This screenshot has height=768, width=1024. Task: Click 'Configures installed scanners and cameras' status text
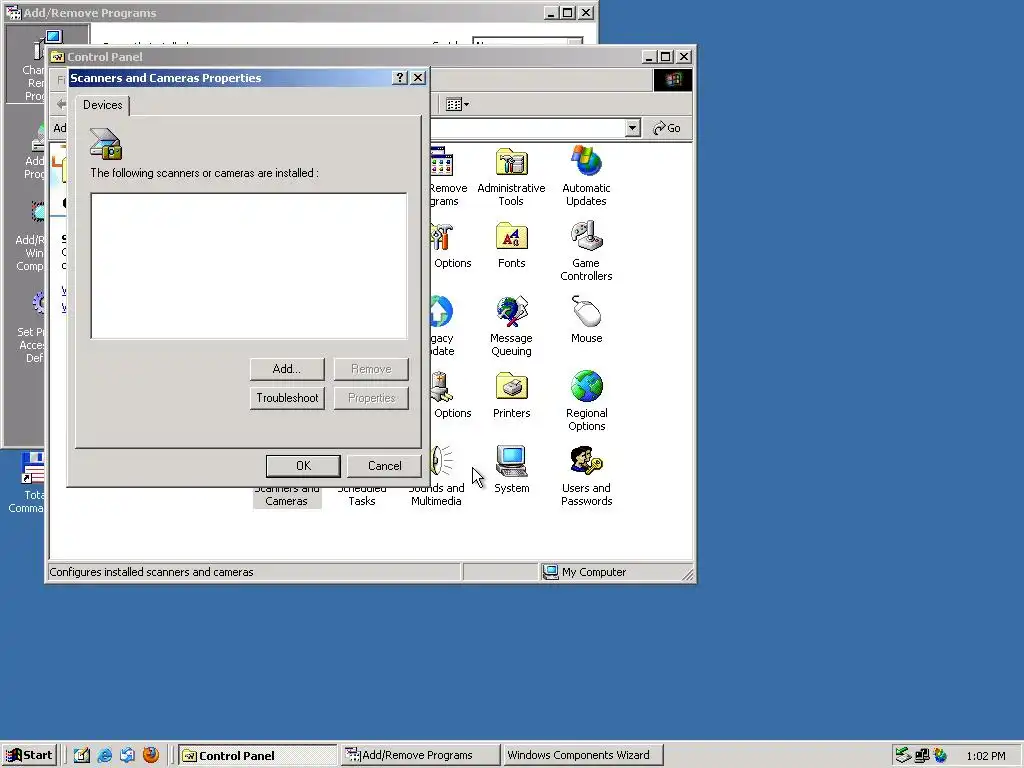click(x=152, y=572)
